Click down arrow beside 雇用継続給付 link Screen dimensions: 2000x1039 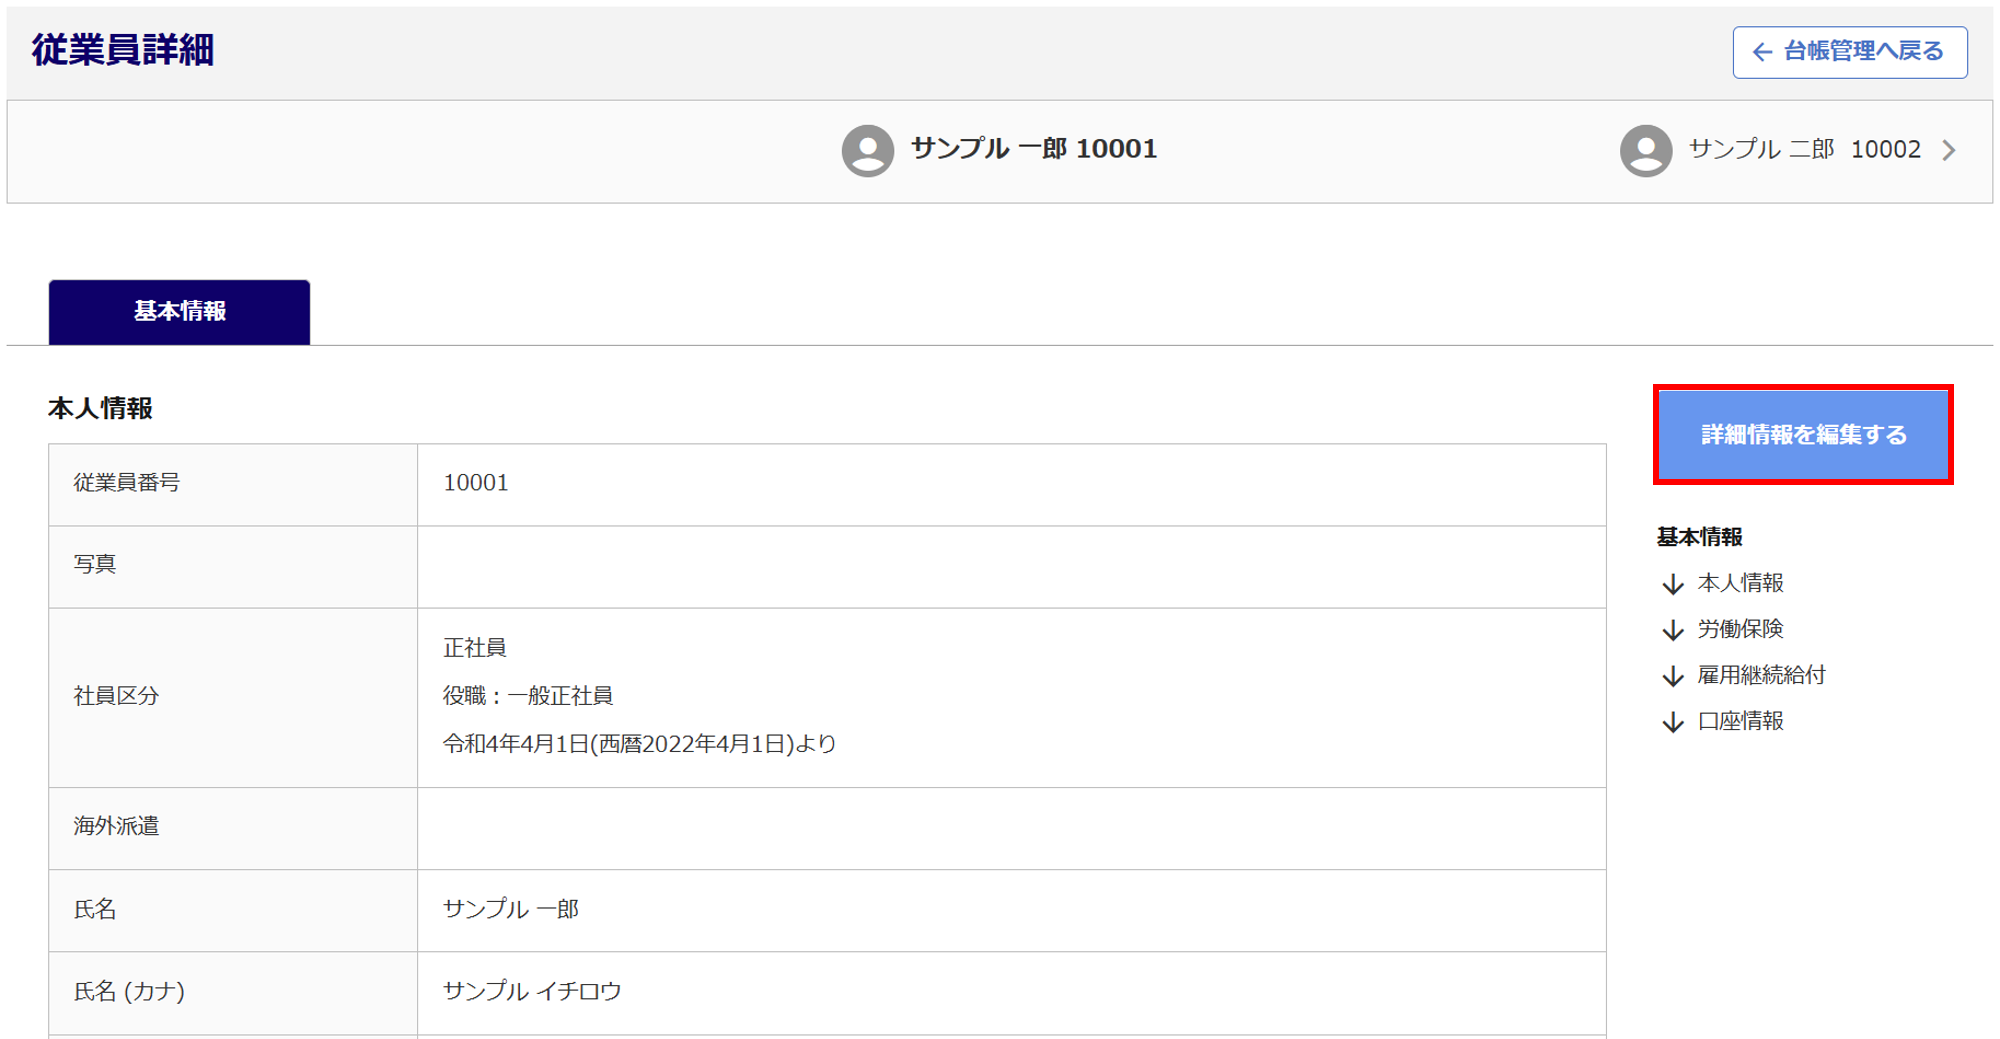tap(1672, 676)
